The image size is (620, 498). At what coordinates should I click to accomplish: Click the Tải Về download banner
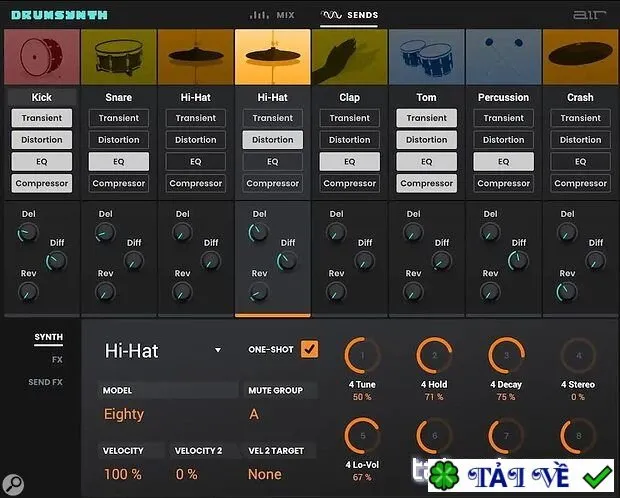tap(521, 475)
